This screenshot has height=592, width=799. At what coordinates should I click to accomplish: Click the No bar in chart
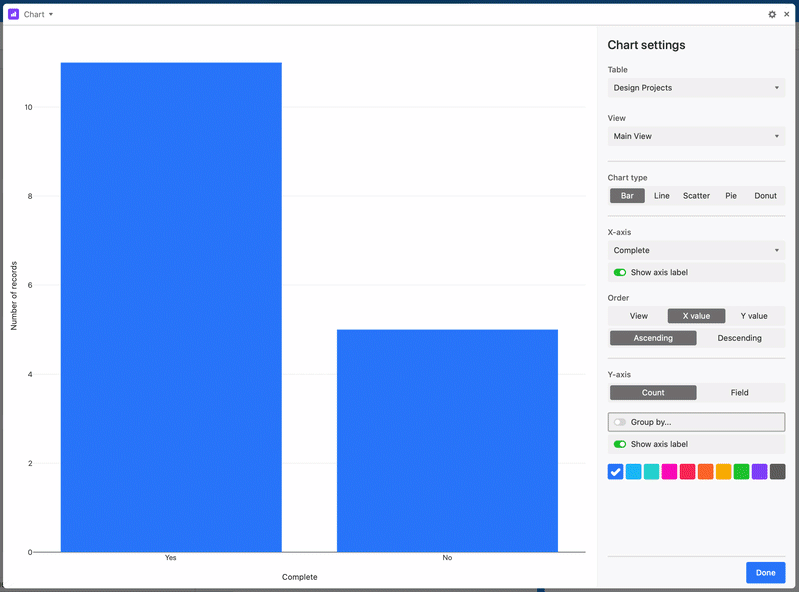click(447, 441)
